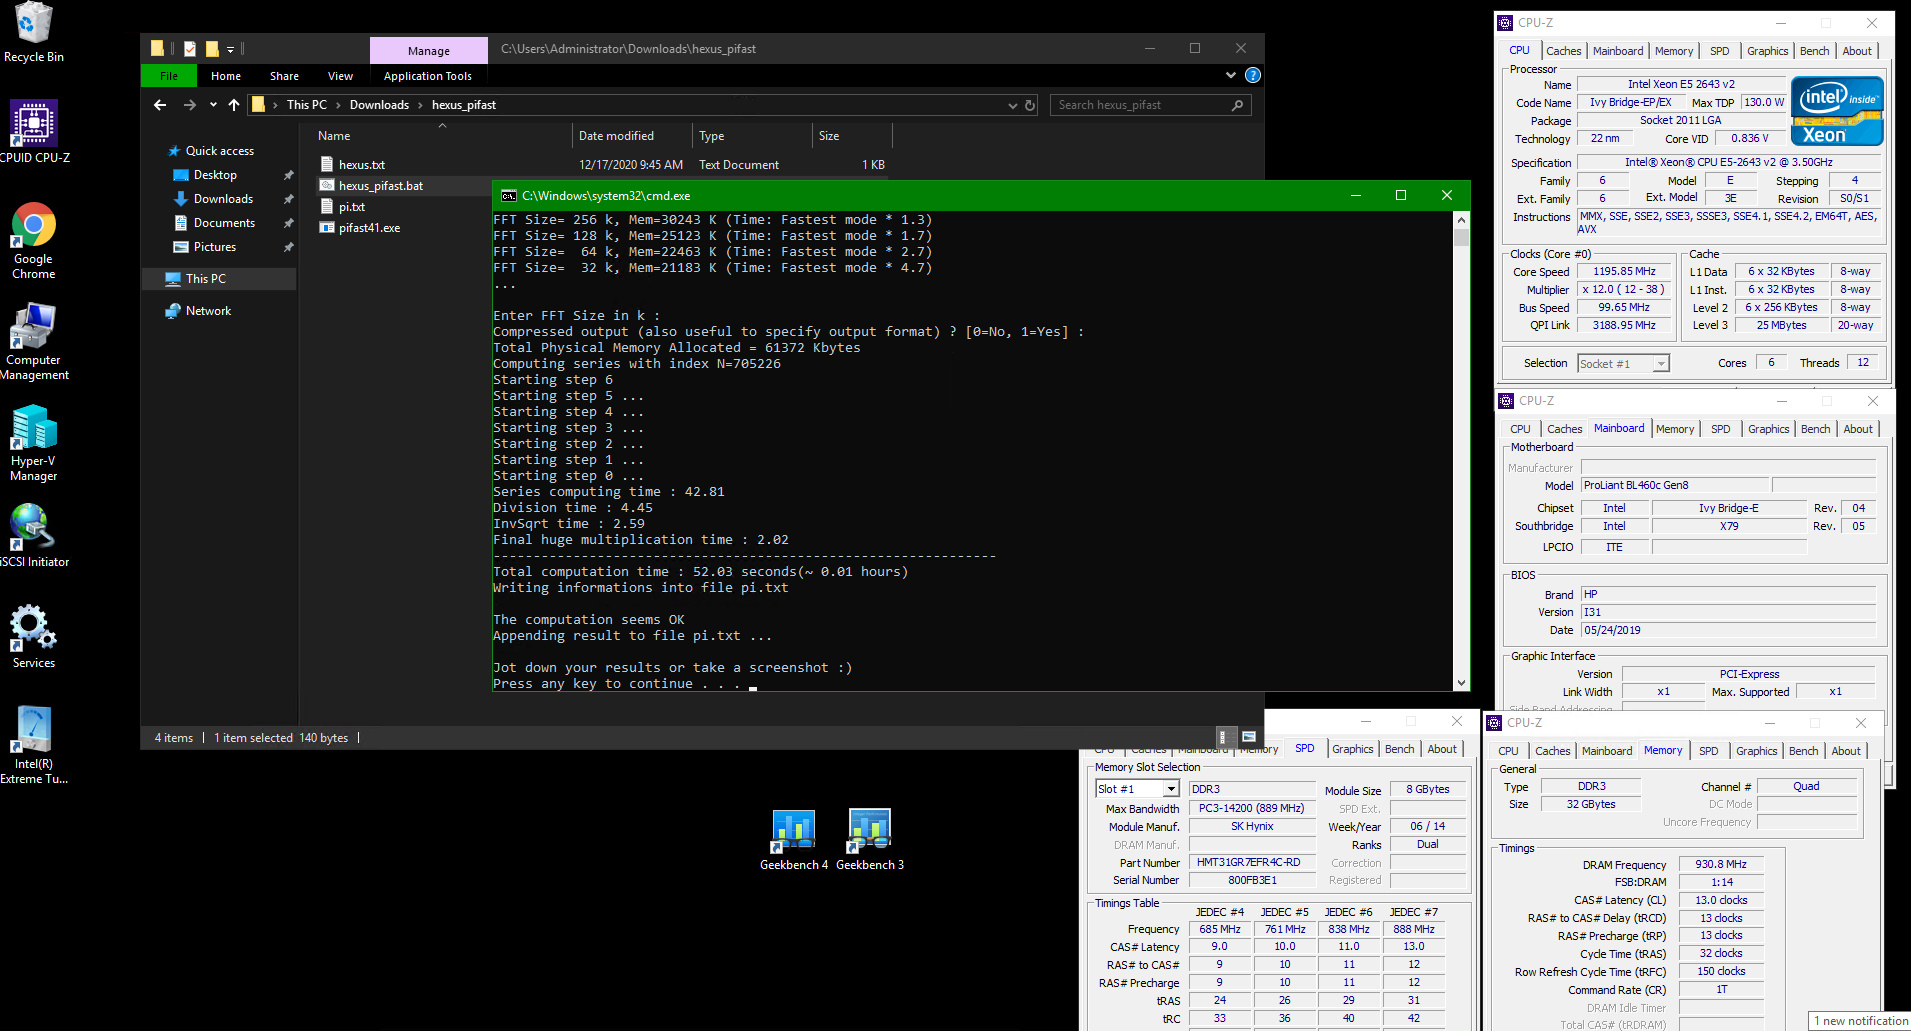This screenshot has height=1031, width=1911.
Task: Open the Socket #1 selection dropdown in CPU-Z
Action: [x=1661, y=364]
